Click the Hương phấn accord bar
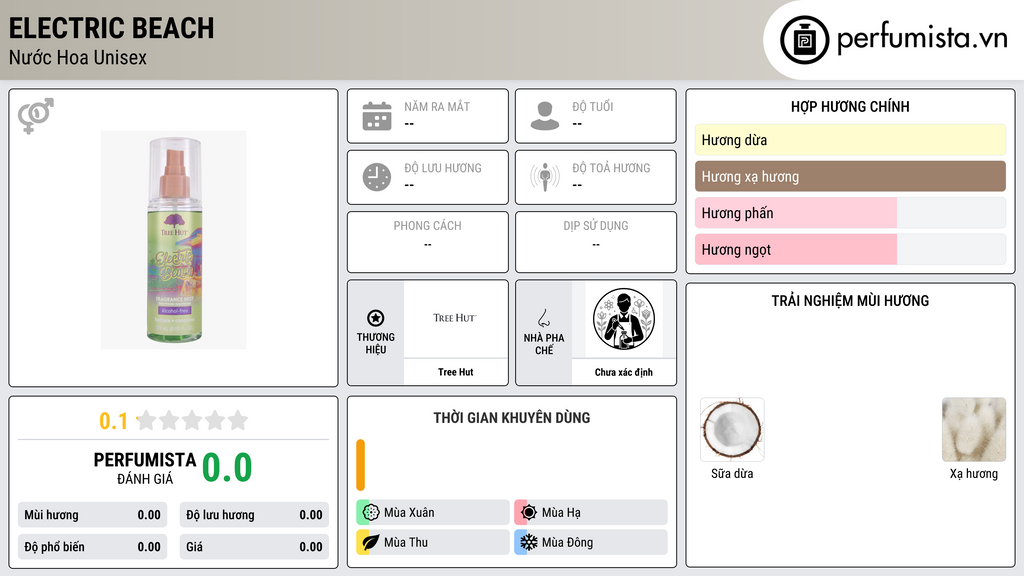1024x576 pixels. 850,213
